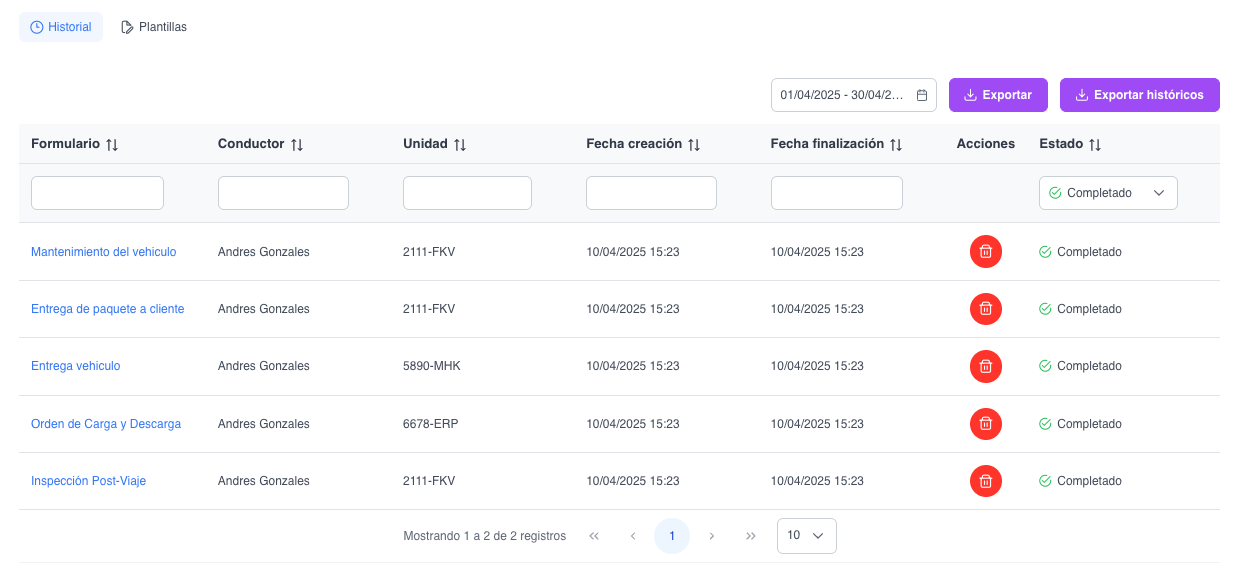Image resolution: width=1240 pixels, height=581 pixels.
Task: Open calendar icon in date range field
Action: point(922,95)
